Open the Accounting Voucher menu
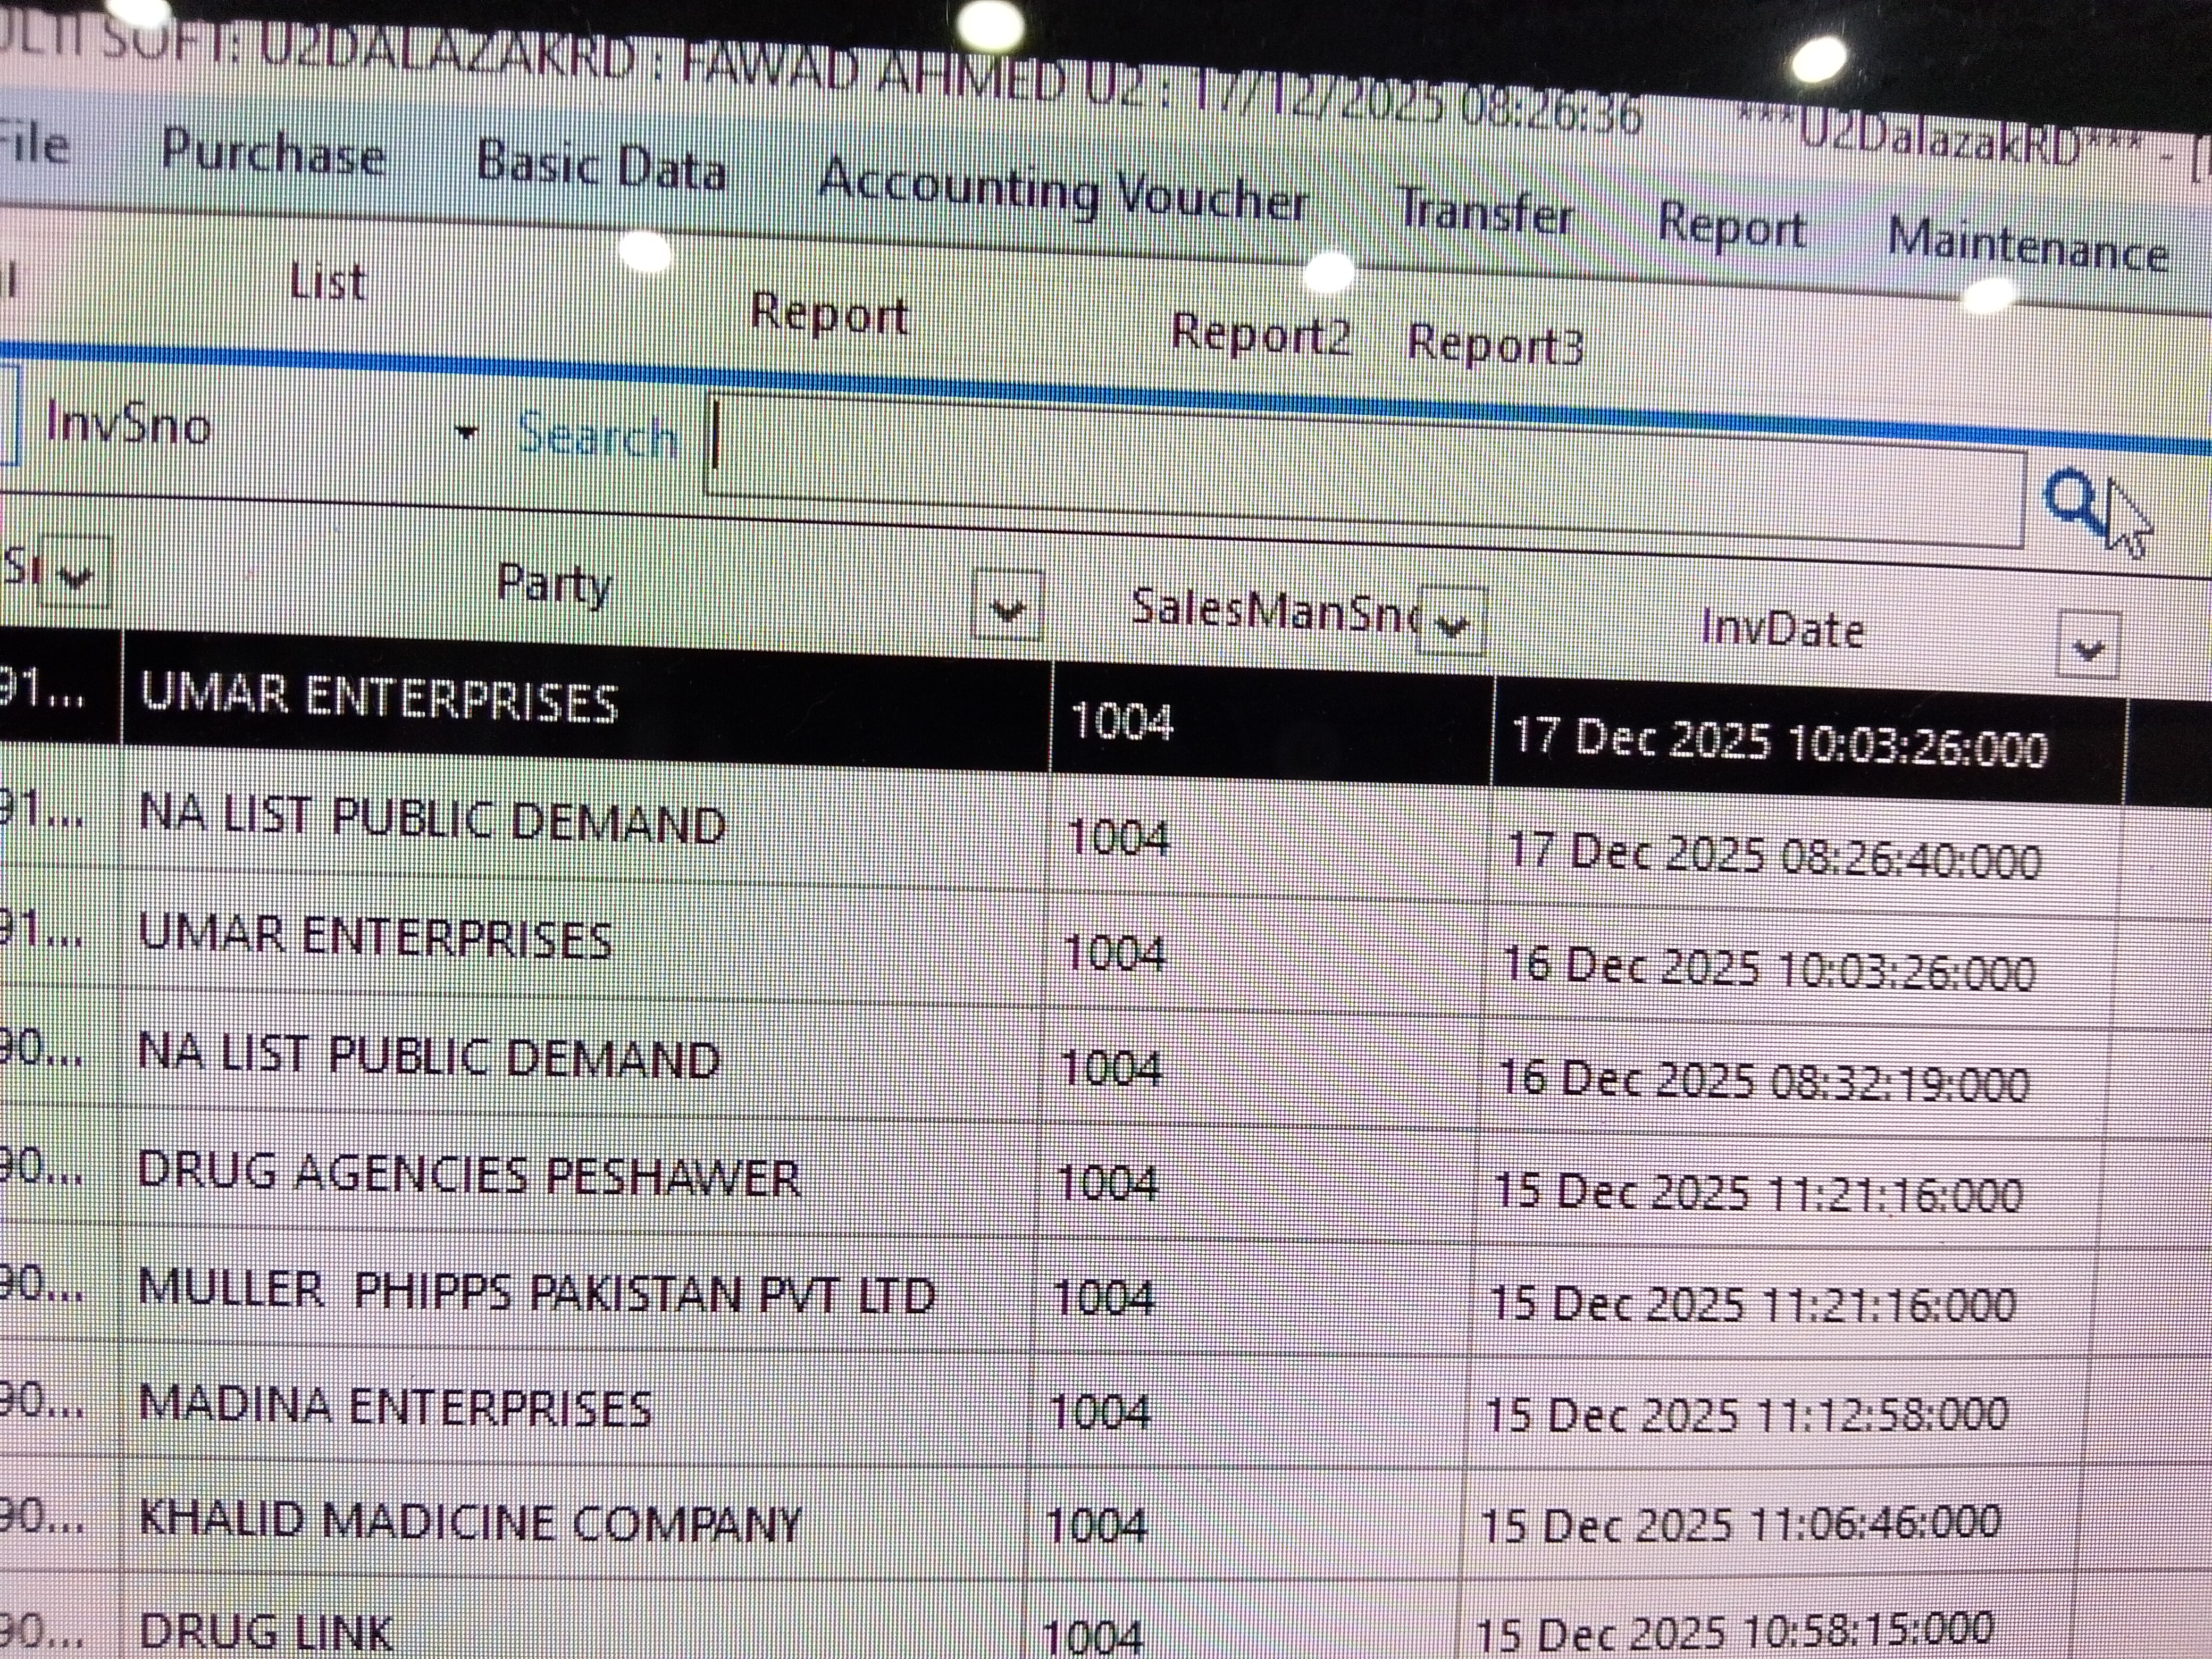2212x1659 pixels. click(1063, 192)
